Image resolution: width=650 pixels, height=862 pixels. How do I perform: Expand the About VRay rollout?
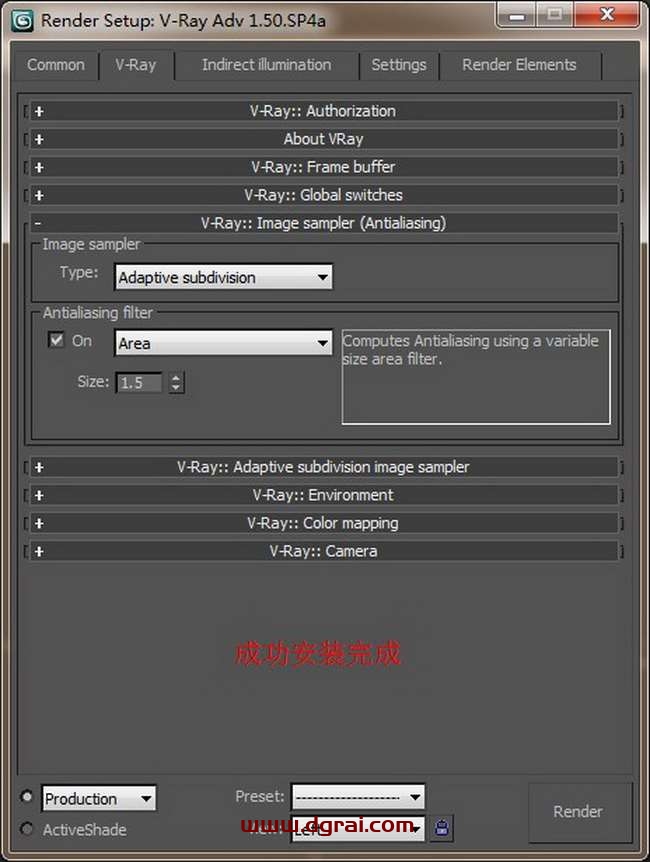click(x=323, y=139)
